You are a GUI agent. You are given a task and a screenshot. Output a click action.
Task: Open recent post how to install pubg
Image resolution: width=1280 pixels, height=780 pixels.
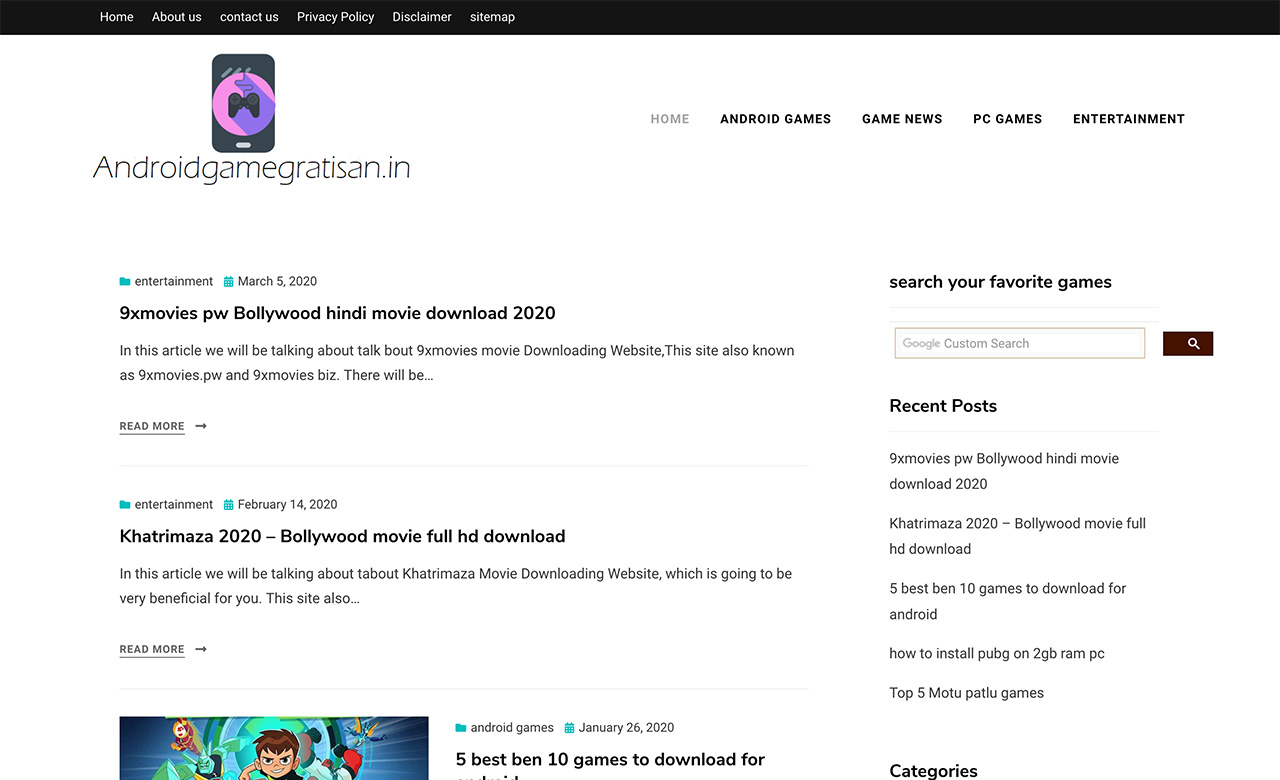(997, 653)
